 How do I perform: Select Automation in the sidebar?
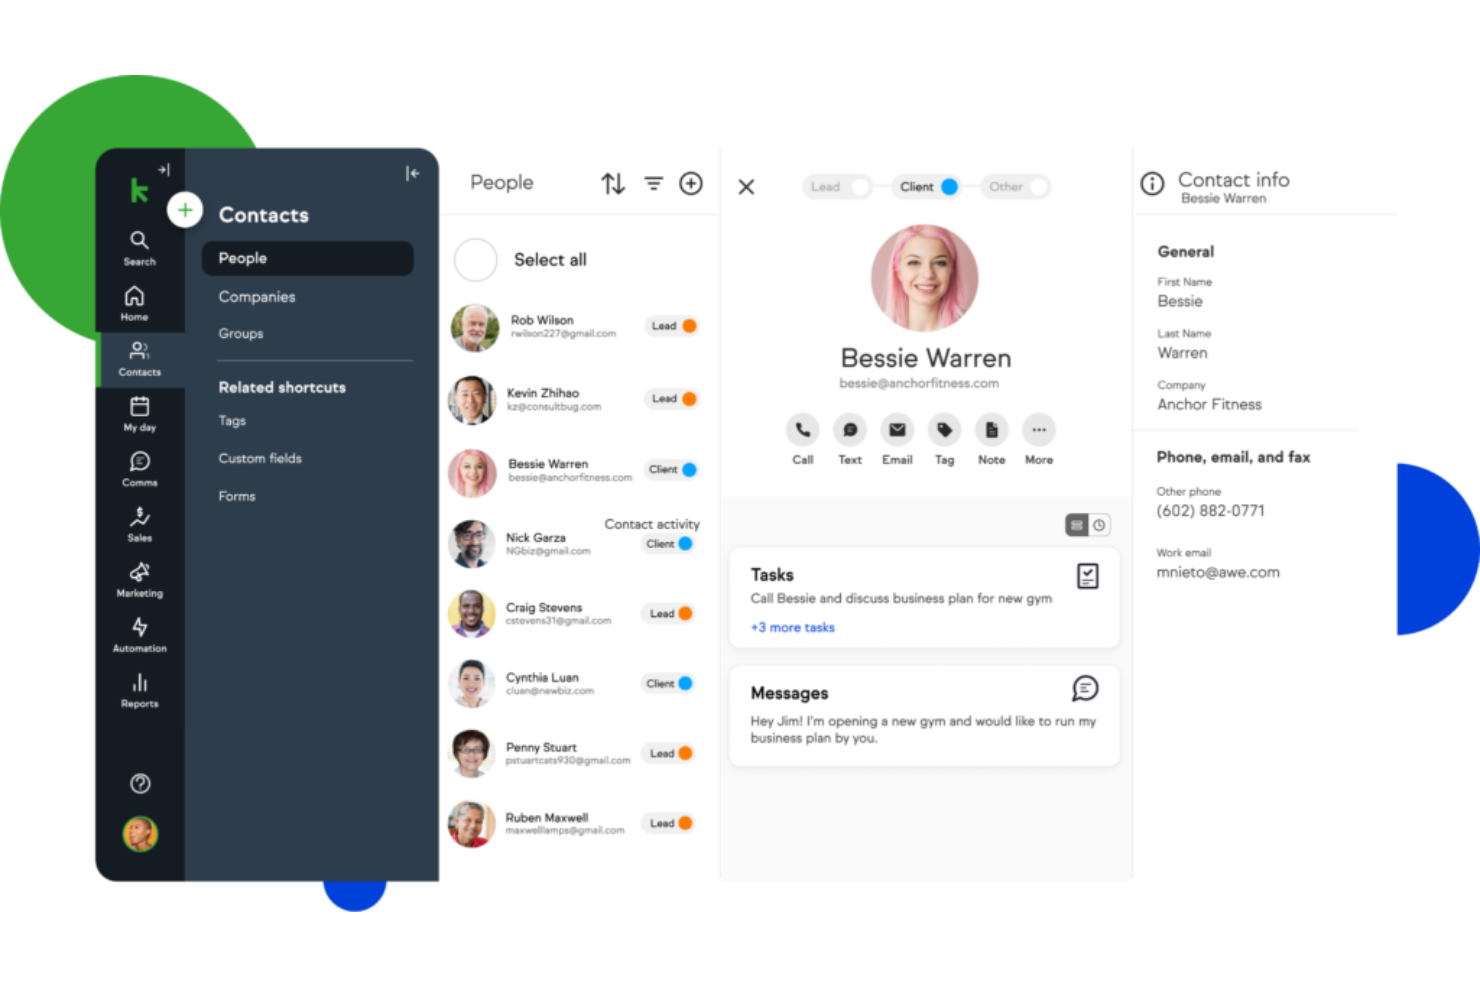pyautogui.click(x=139, y=633)
